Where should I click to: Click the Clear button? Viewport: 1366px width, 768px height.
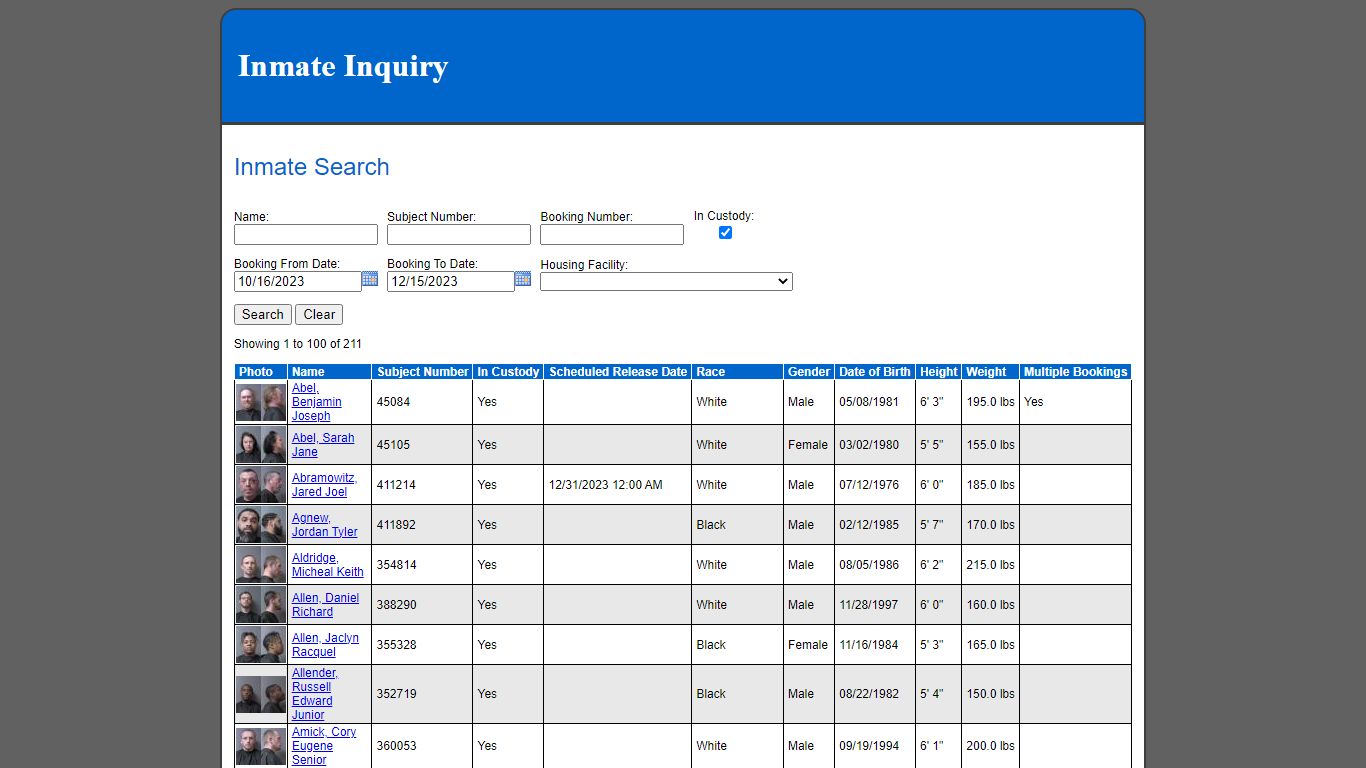pyautogui.click(x=319, y=314)
